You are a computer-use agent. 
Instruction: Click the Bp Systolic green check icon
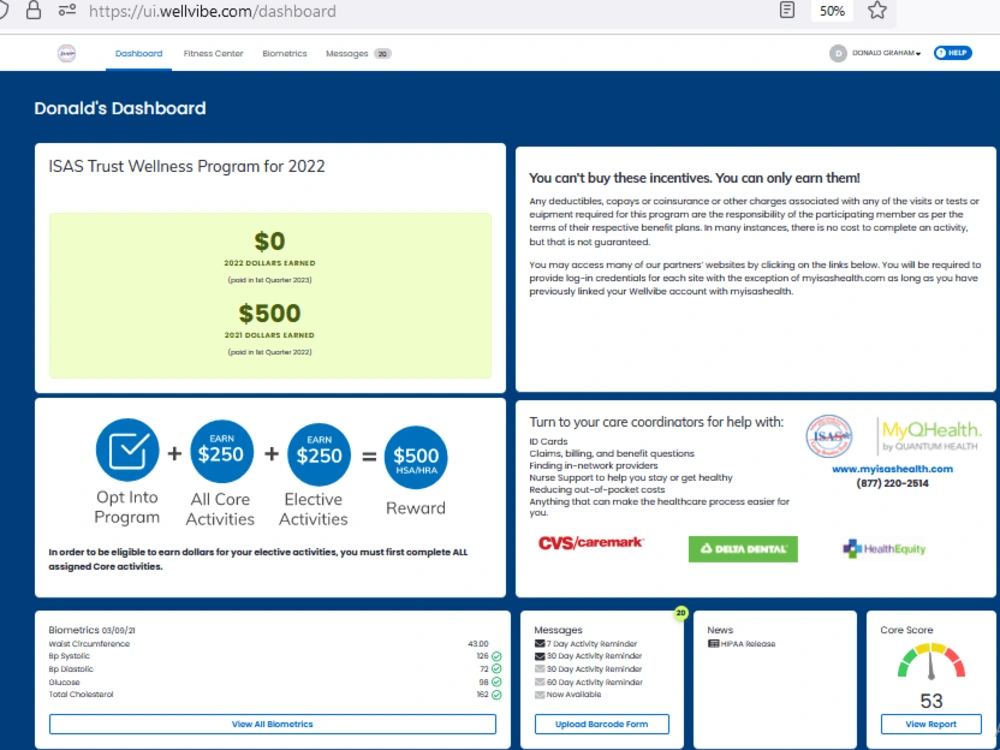point(496,656)
